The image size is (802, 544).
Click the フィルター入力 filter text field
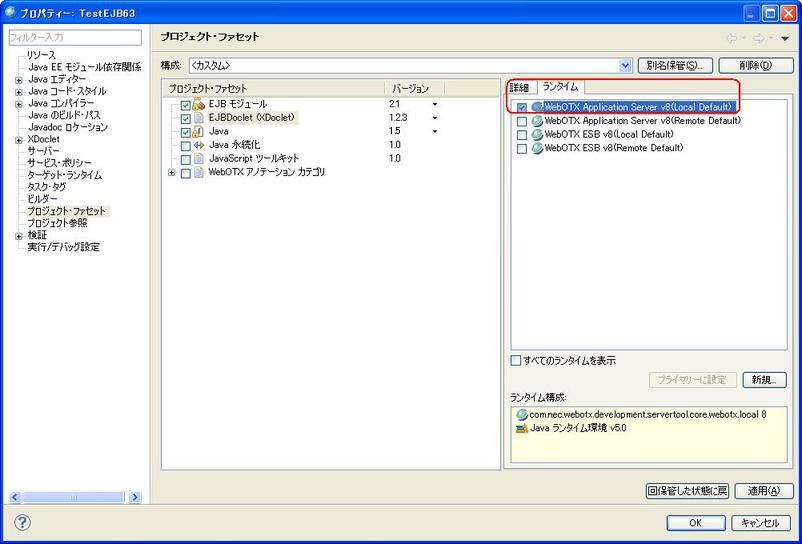(x=75, y=37)
